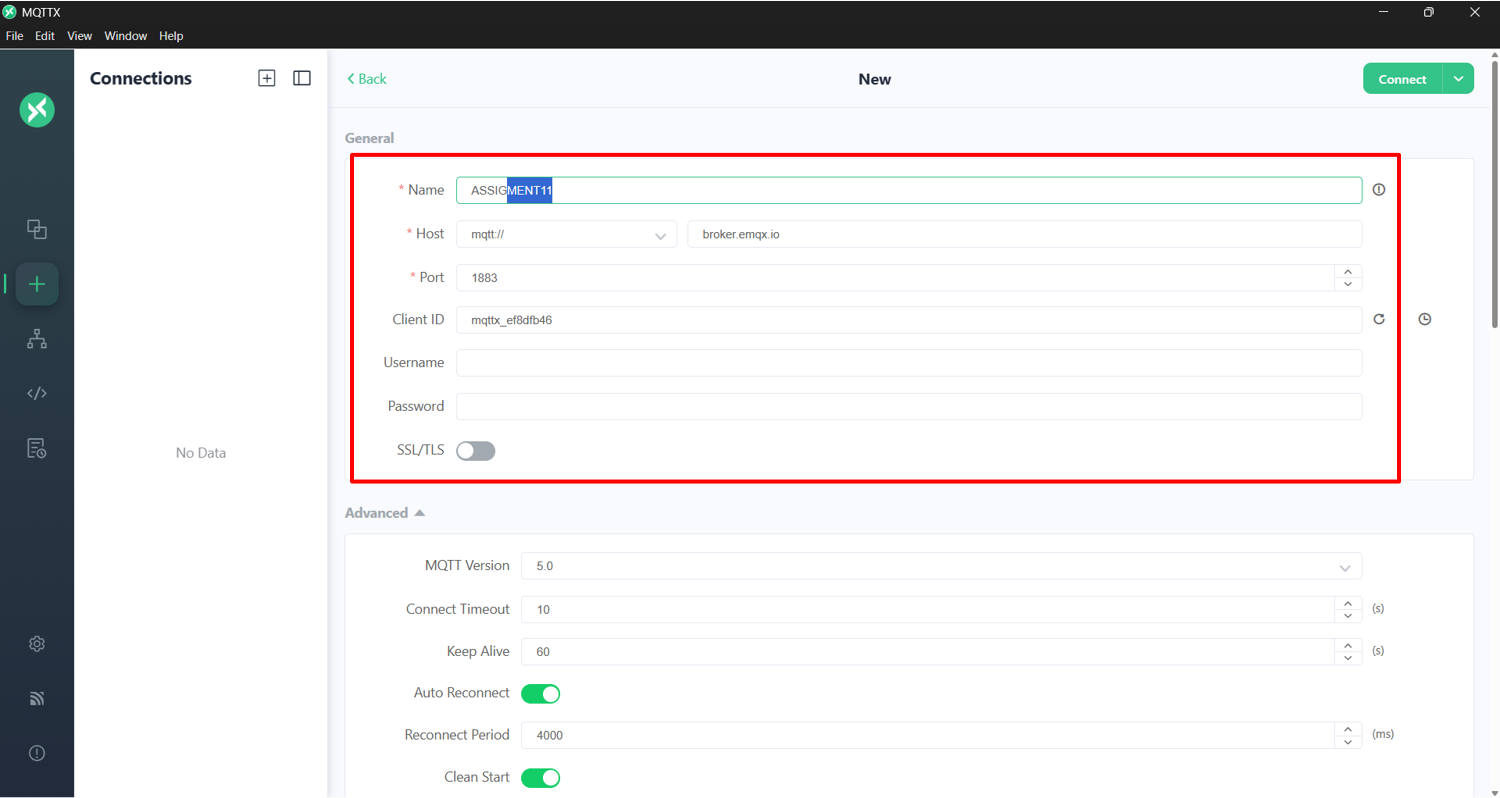Click the General section heading
Image resolution: width=1500 pixels, height=798 pixels.
coord(370,138)
